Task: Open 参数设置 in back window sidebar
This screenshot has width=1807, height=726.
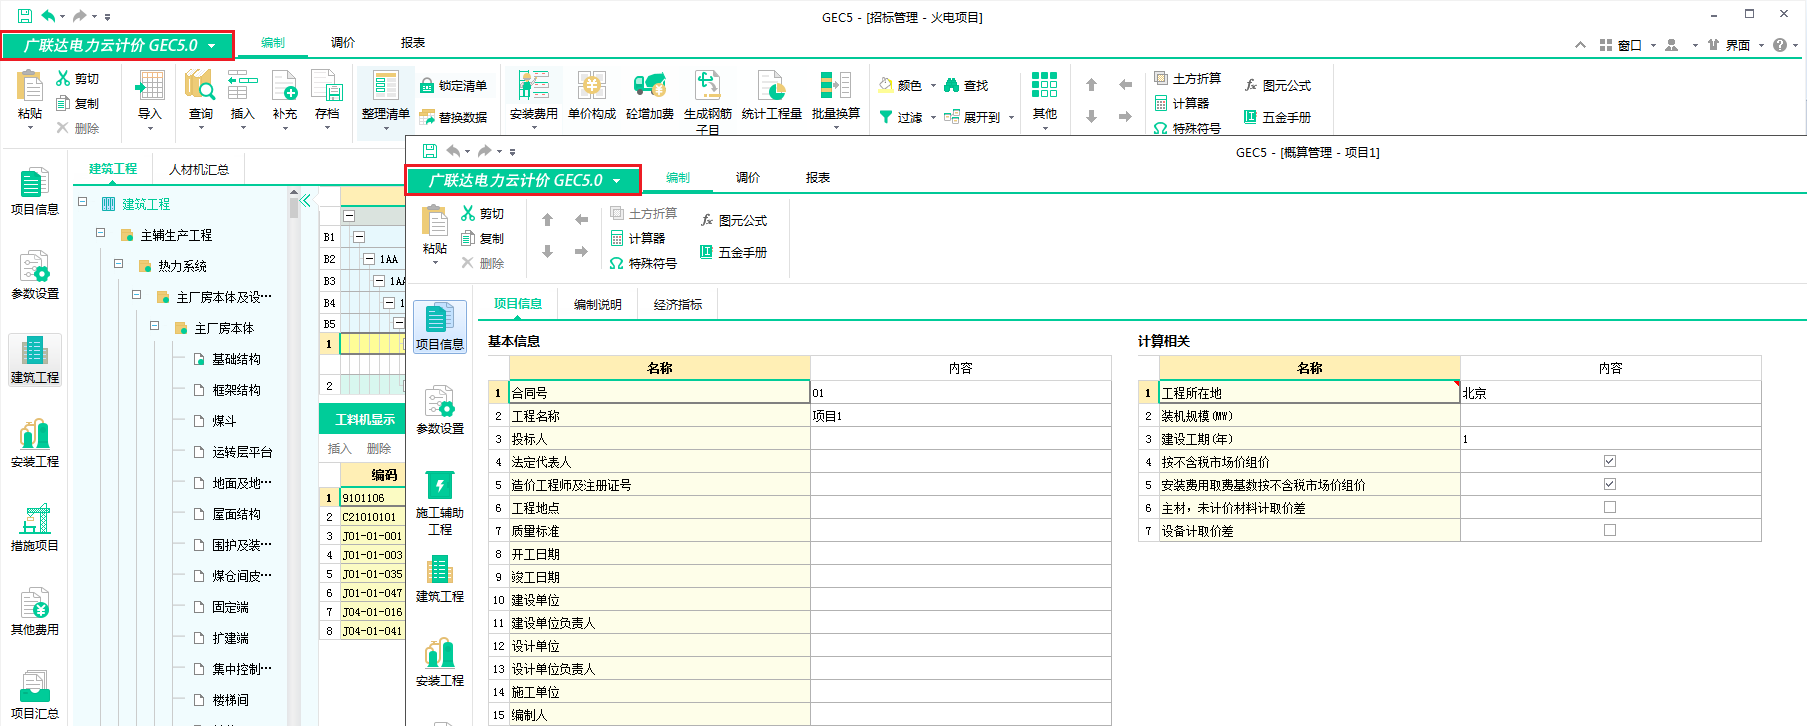Action: (35, 275)
